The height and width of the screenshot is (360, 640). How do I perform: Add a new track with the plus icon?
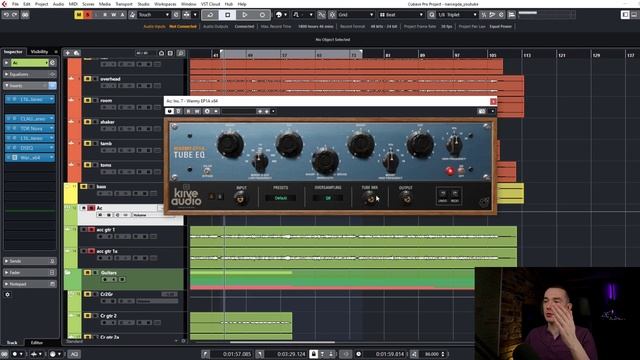67,53
